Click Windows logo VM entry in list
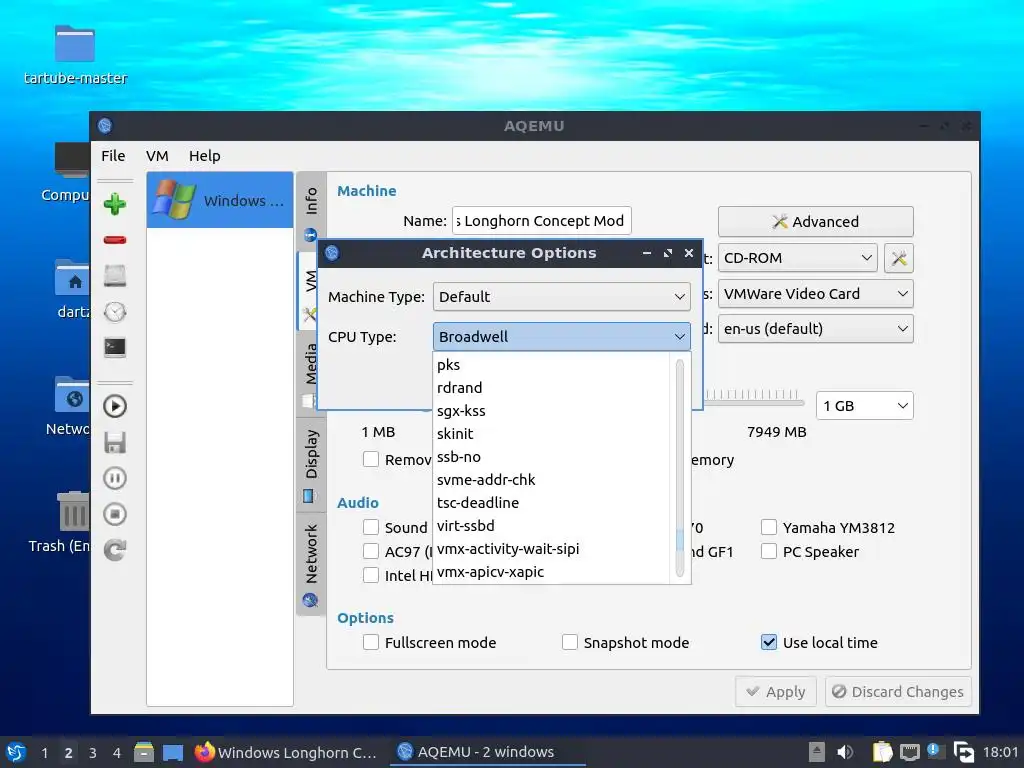This screenshot has width=1024, height=768. (220, 200)
